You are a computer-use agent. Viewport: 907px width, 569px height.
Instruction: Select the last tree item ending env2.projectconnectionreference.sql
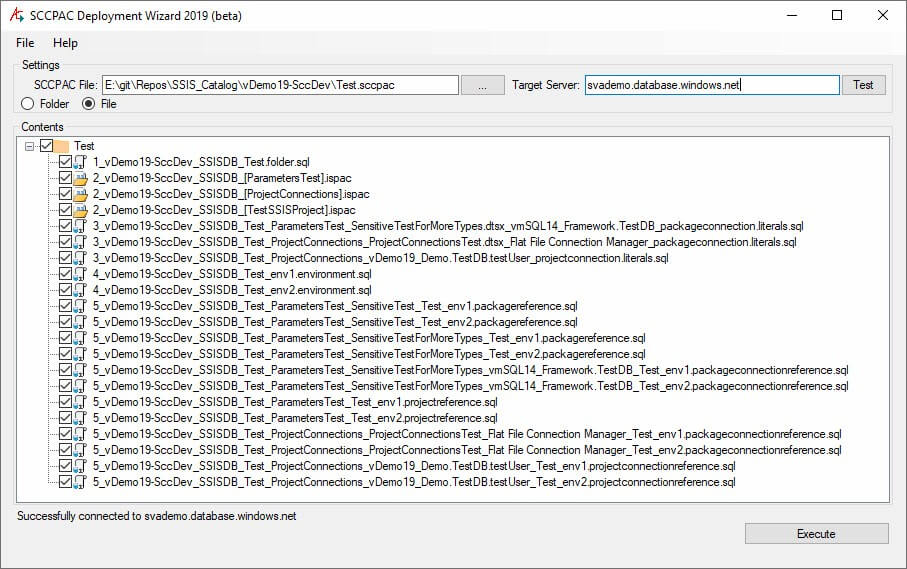point(414,482)
